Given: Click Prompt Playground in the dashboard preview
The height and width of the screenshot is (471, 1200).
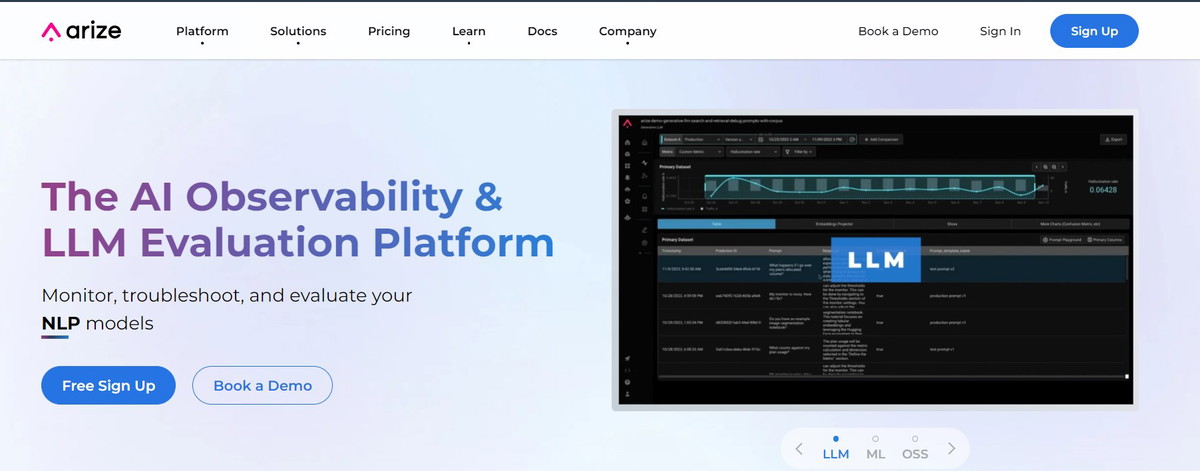Looking at the screenshot, I should point(1062,241).
